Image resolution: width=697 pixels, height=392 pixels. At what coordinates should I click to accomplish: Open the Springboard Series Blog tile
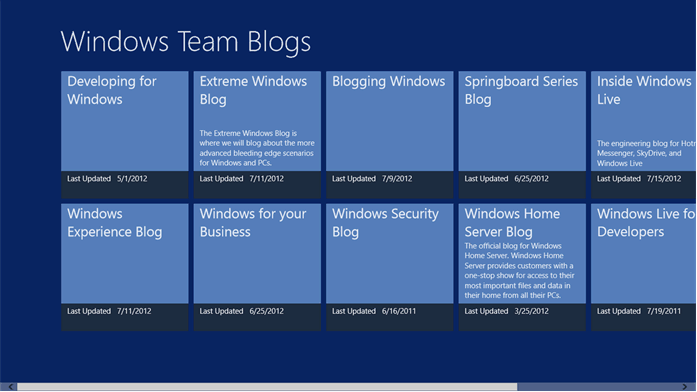[x=522, y=135]
